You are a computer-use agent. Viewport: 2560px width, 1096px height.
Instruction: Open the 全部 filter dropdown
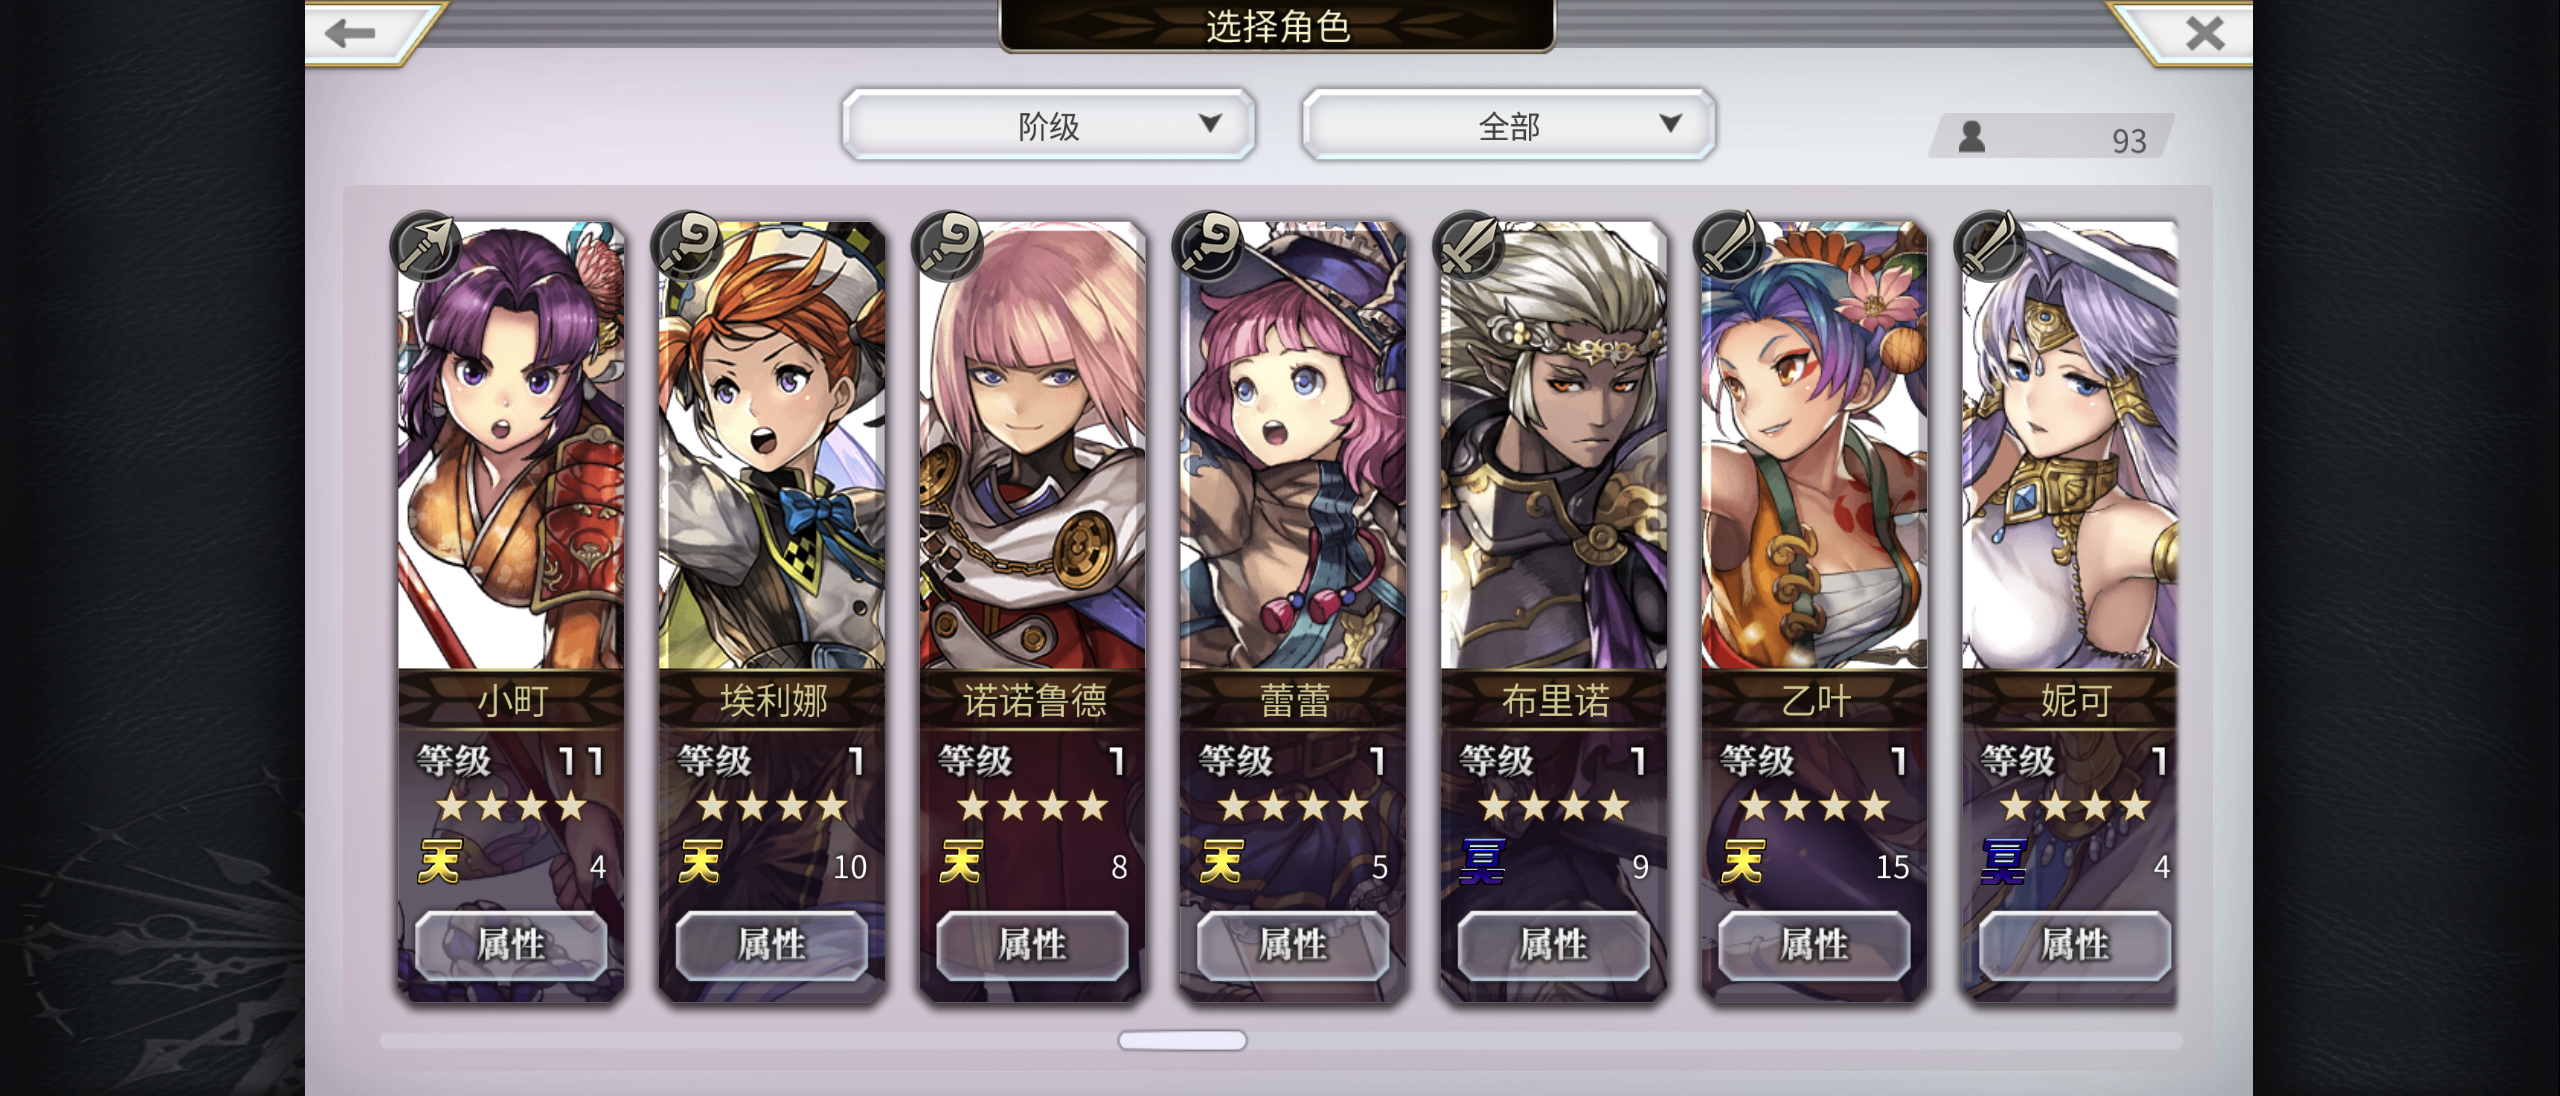tap(1508, 125)
